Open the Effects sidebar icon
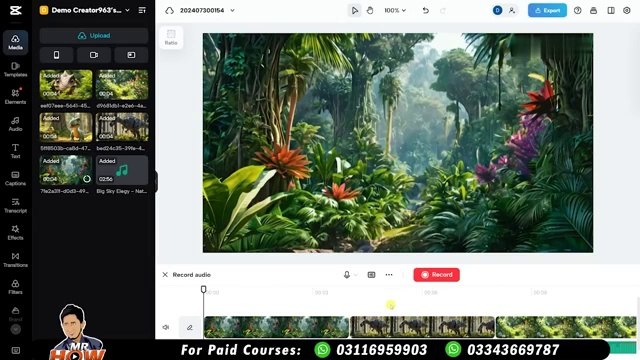 pos(16,233)
